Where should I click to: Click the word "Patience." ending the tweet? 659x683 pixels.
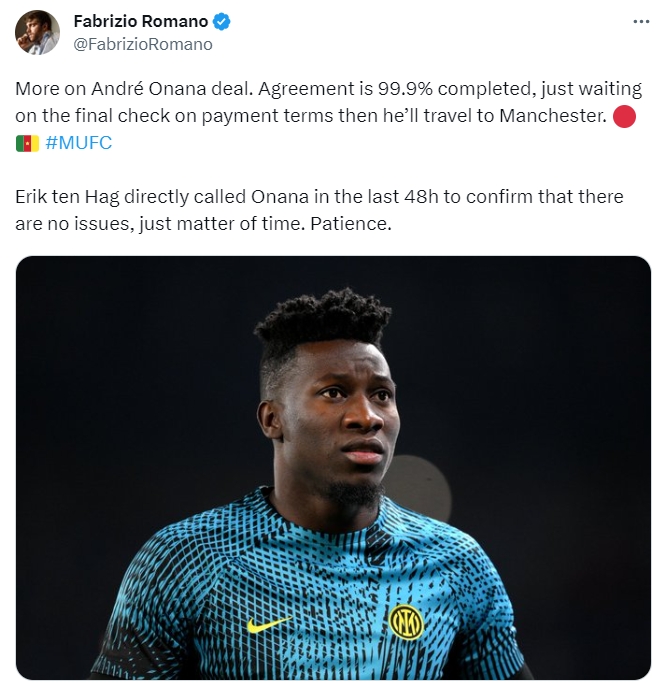(351, 224)
